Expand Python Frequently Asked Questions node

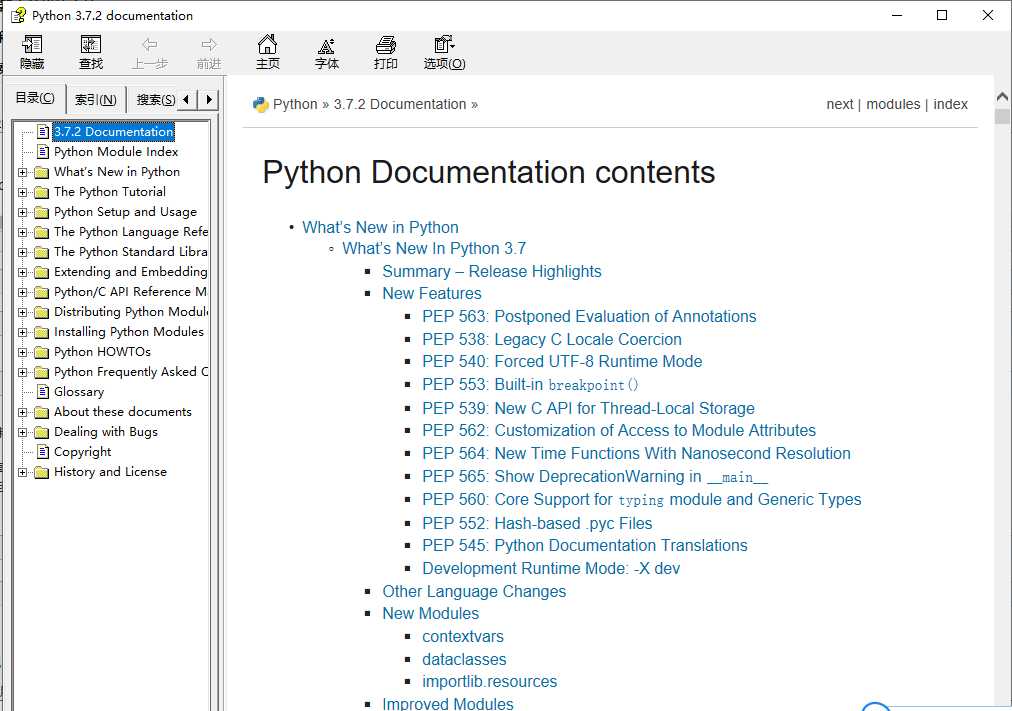point(23,372)
